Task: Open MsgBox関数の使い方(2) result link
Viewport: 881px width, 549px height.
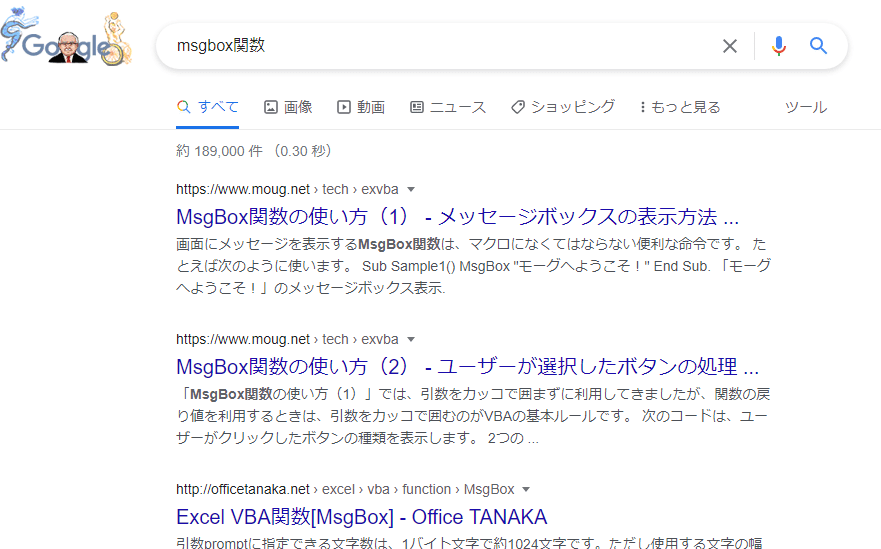Action: 467,367
